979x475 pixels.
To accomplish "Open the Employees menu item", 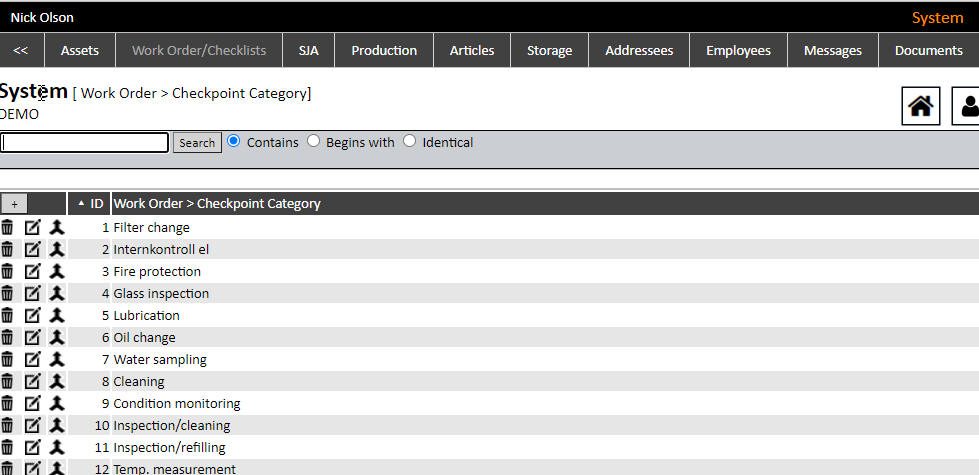I will coord(738,51).
